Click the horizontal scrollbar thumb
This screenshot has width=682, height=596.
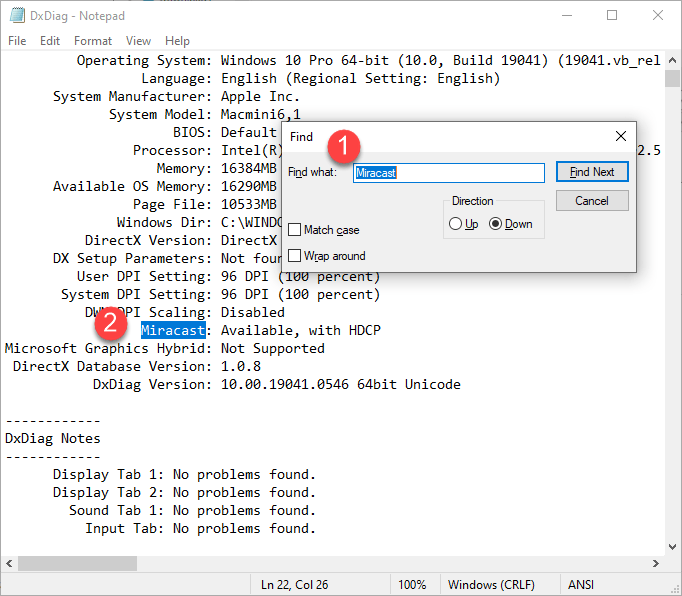[77, 564]
